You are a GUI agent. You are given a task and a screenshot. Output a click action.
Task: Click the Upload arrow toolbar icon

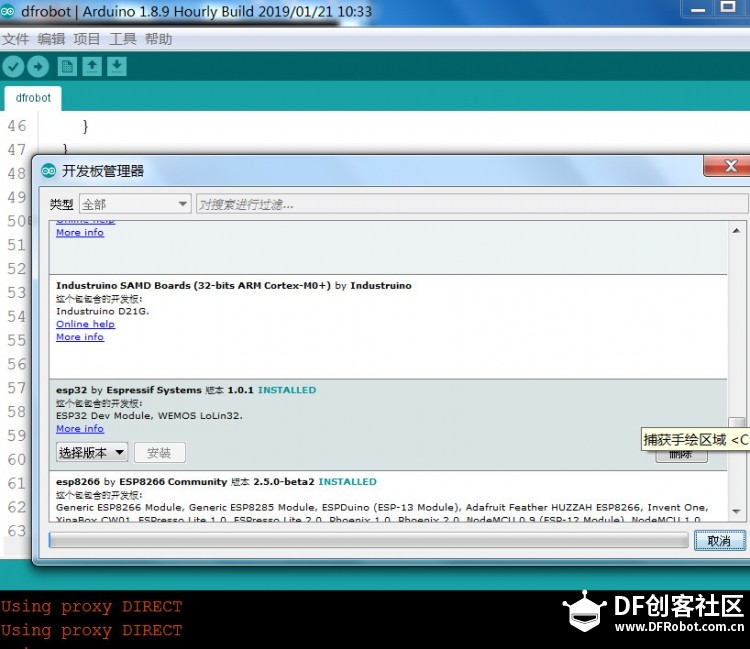[38, 66]
